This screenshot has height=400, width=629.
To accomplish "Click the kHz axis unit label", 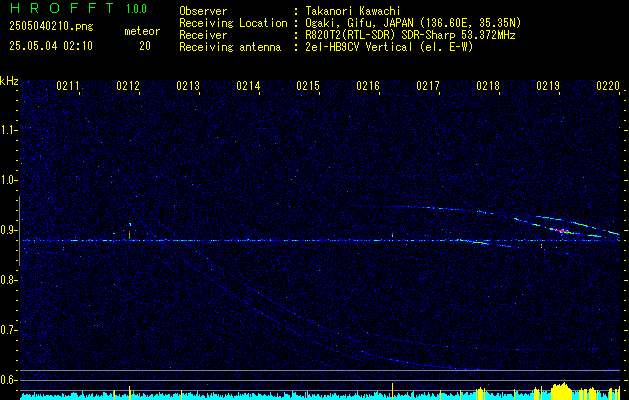I will click(9, 81).
